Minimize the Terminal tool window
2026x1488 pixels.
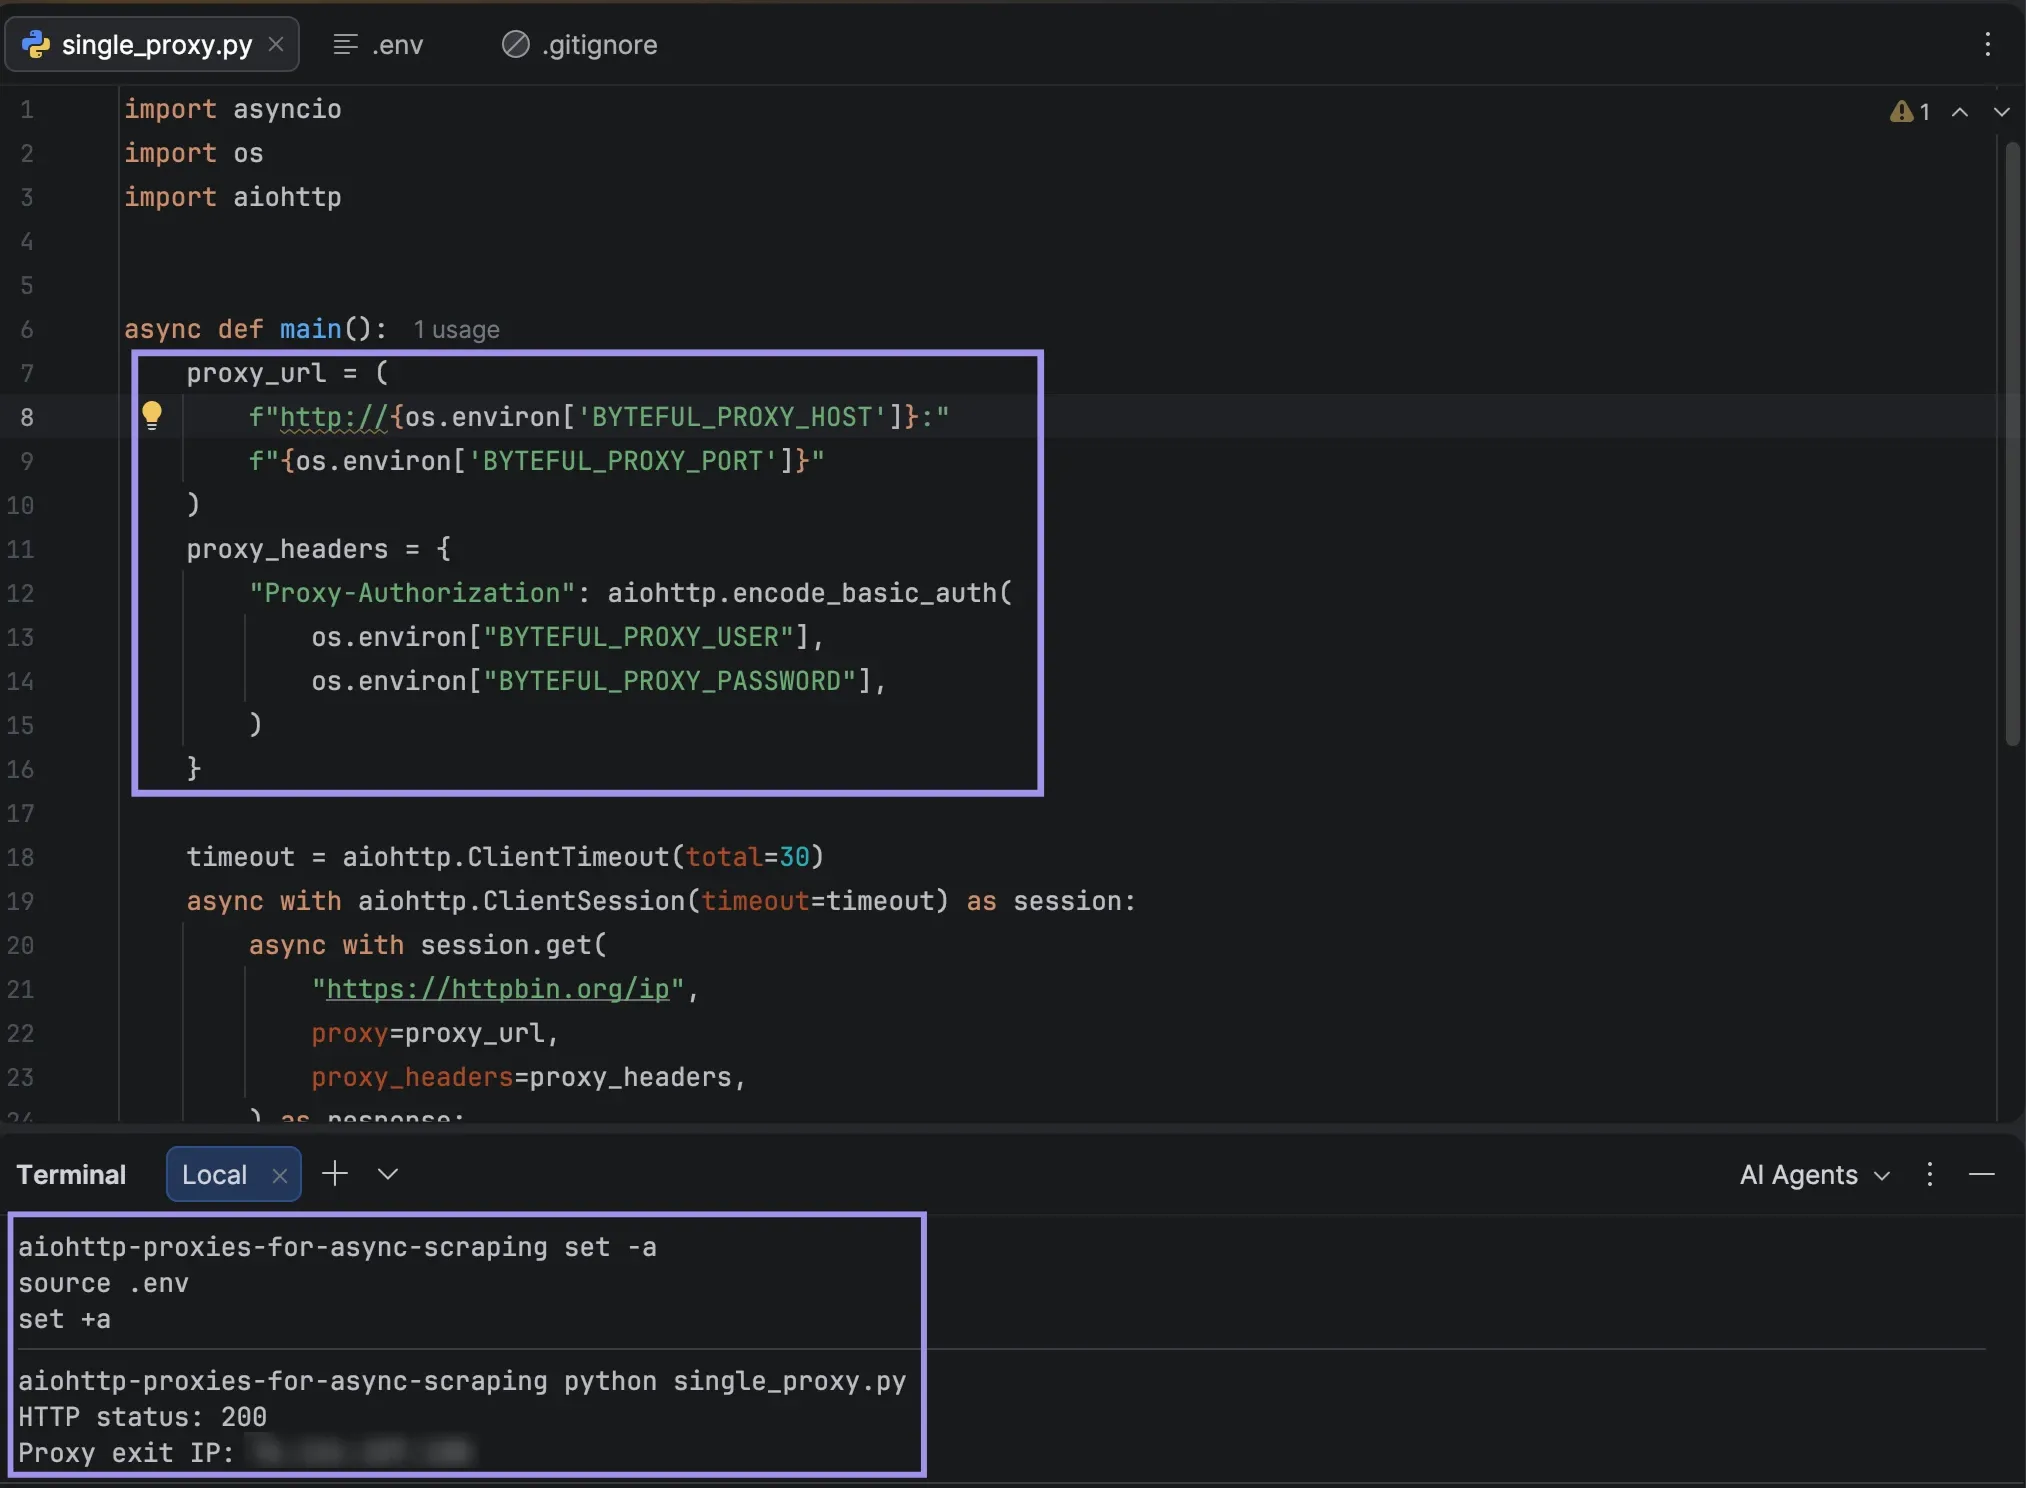pos(1982,1174)
